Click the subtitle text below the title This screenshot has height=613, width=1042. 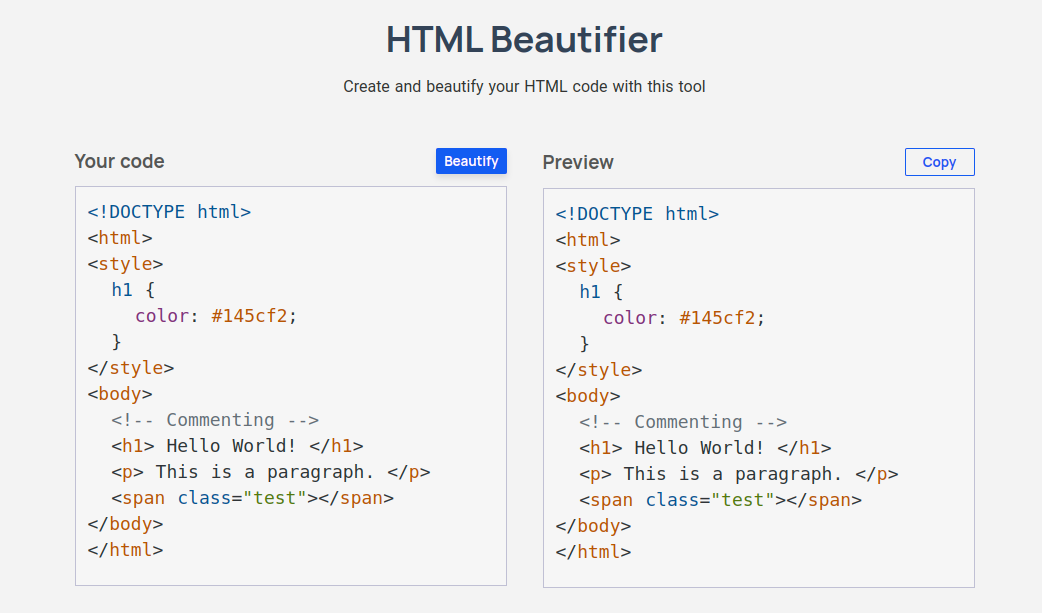524,87
